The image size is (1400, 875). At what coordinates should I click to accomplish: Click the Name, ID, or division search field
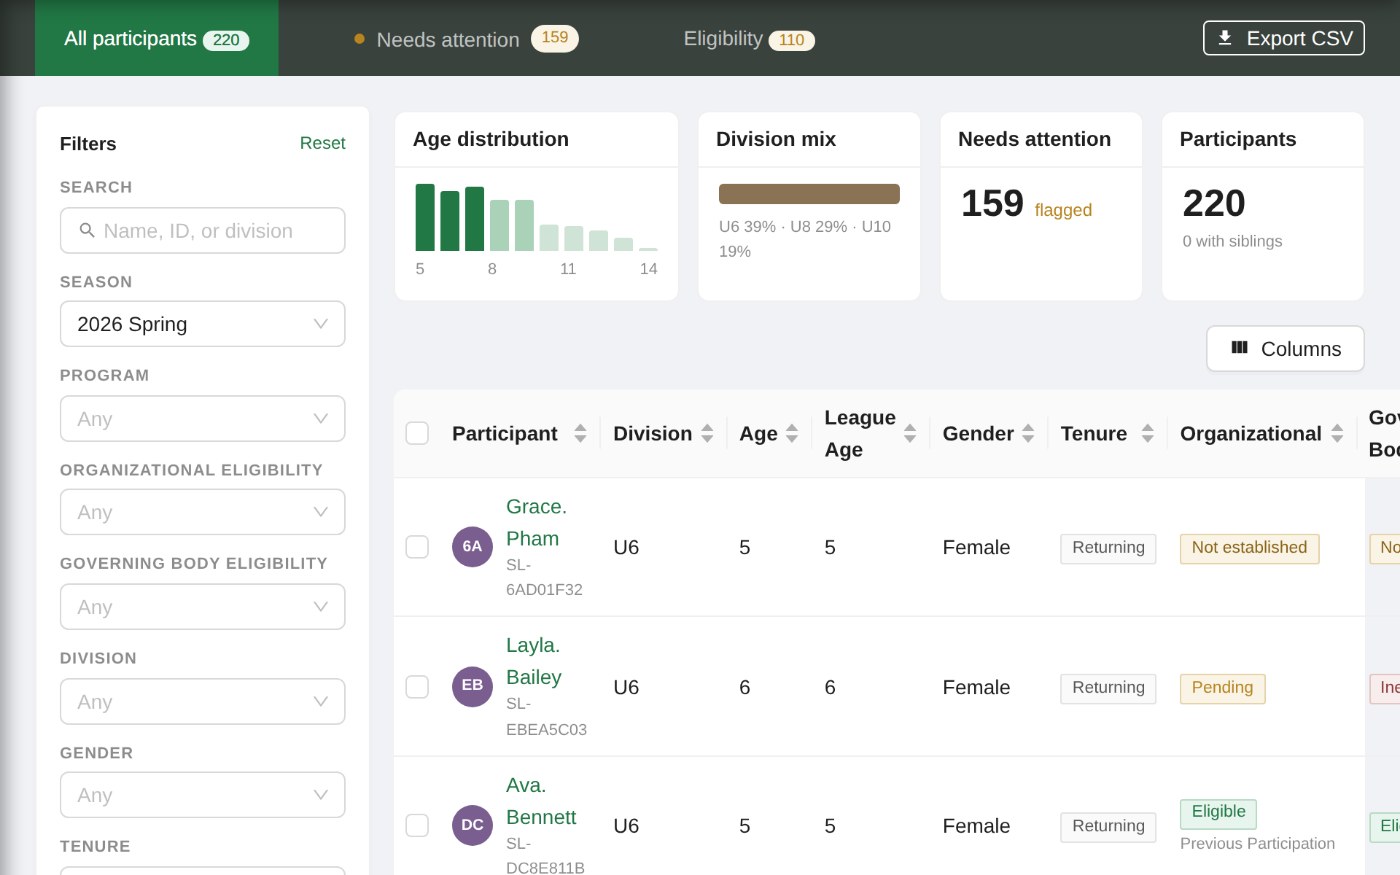(x=203, y=230)
